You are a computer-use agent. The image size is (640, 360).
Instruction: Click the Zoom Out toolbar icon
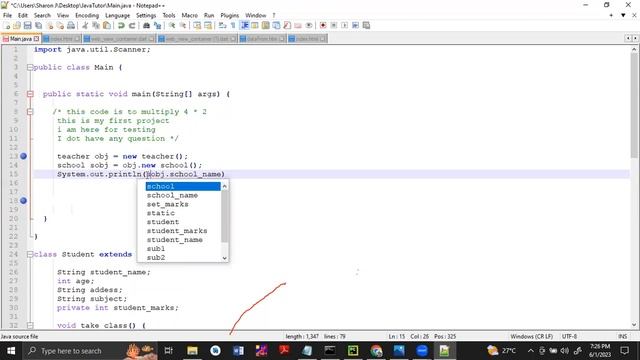(x=182, y=25)
